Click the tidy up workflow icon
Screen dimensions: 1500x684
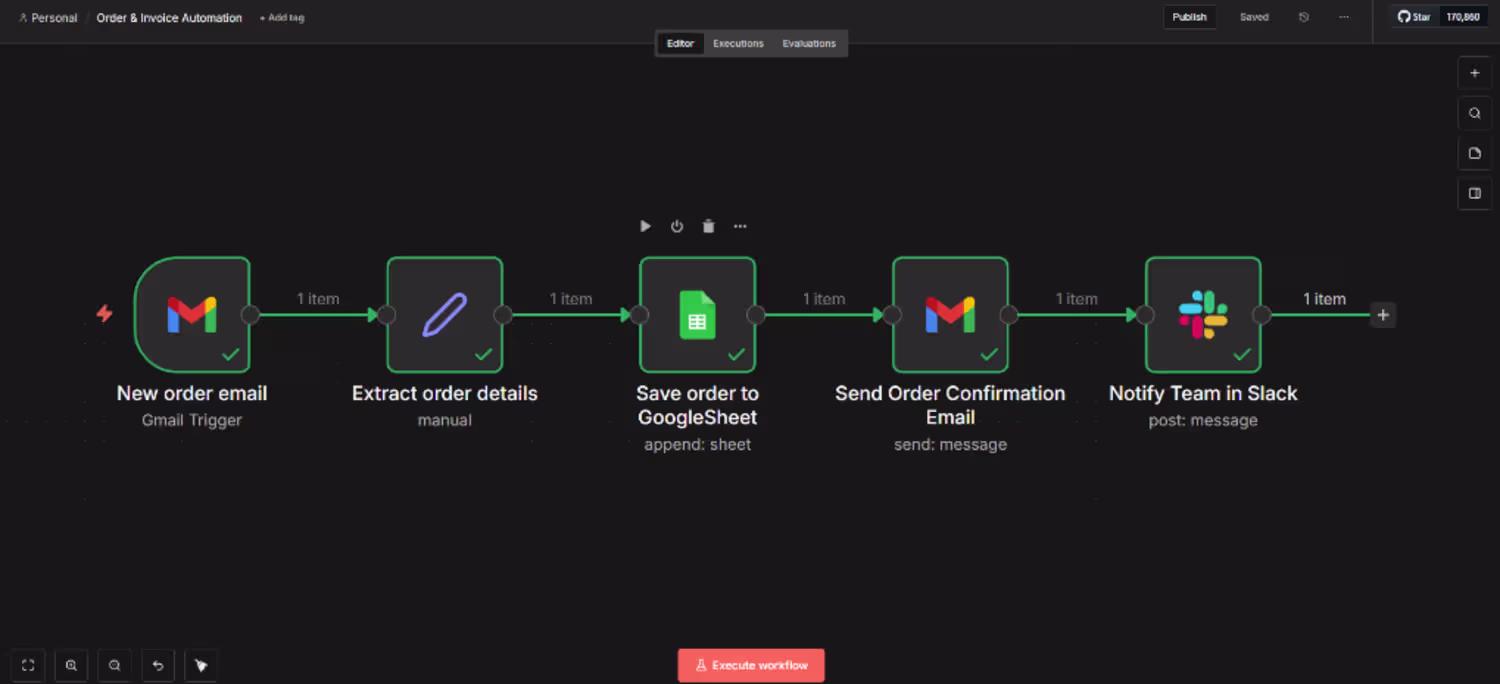(x=201, y=665)
